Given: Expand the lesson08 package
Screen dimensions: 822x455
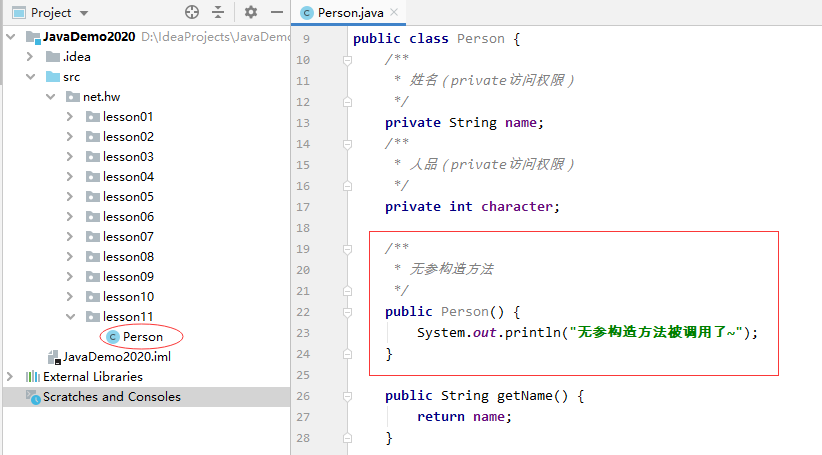Looking at the screenshot, I should [70, 257].
